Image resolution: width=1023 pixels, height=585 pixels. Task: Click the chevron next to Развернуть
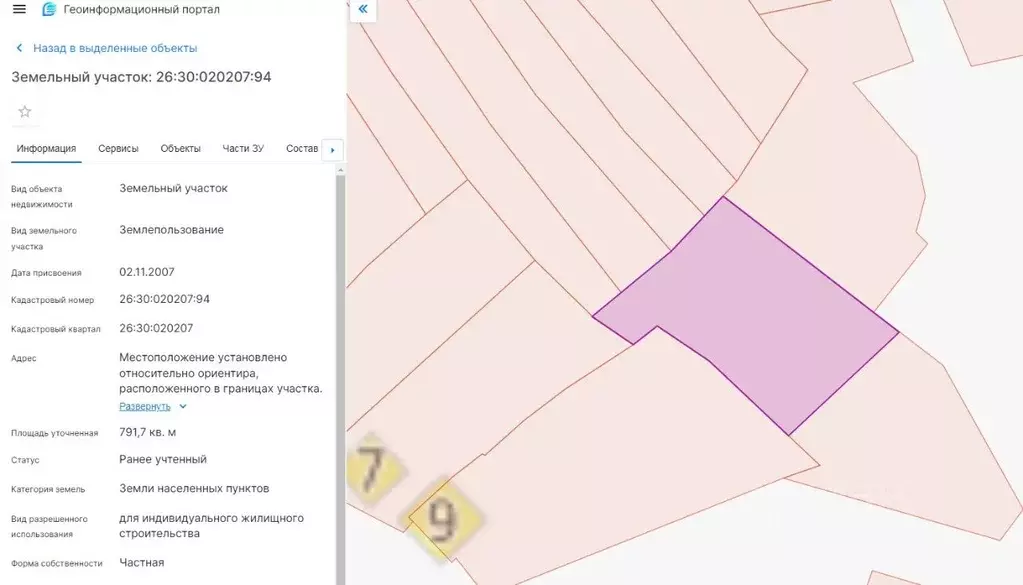point(183,406)
